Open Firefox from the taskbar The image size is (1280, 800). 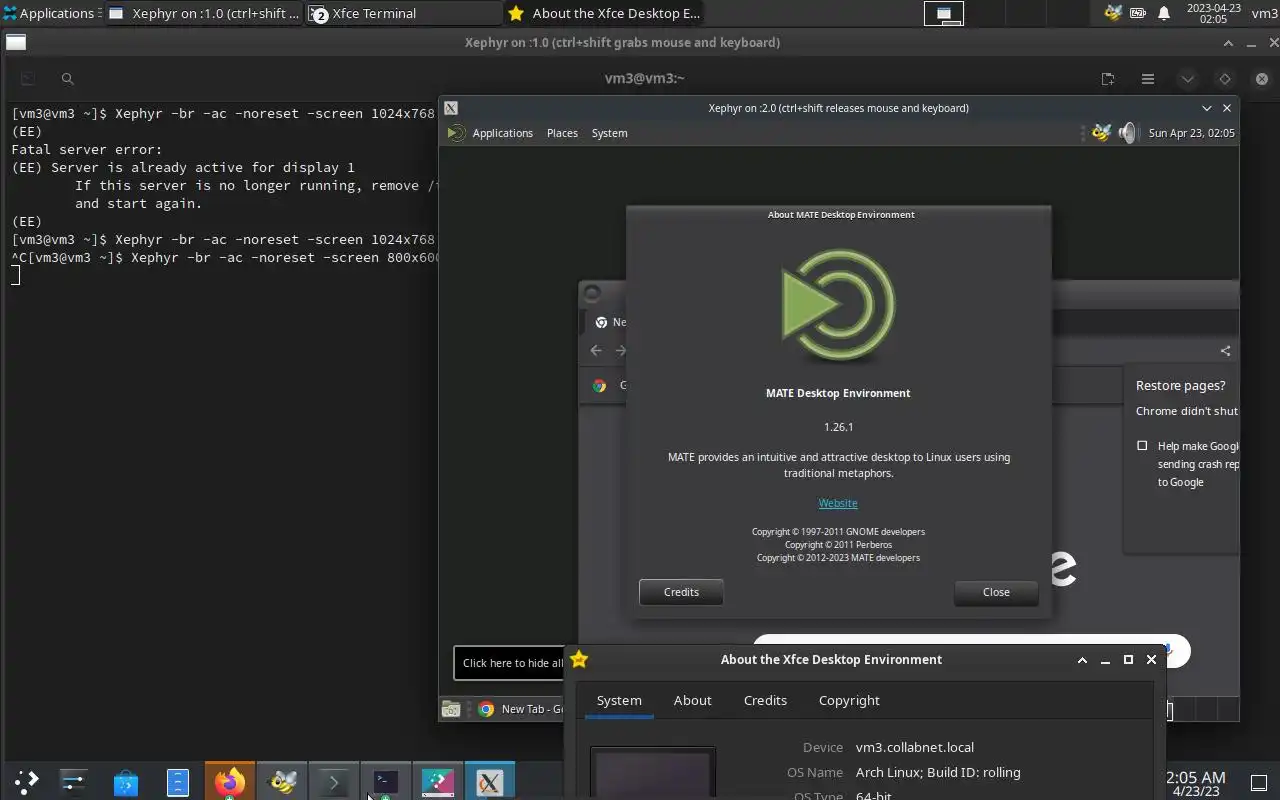click(x=230, y=781)
